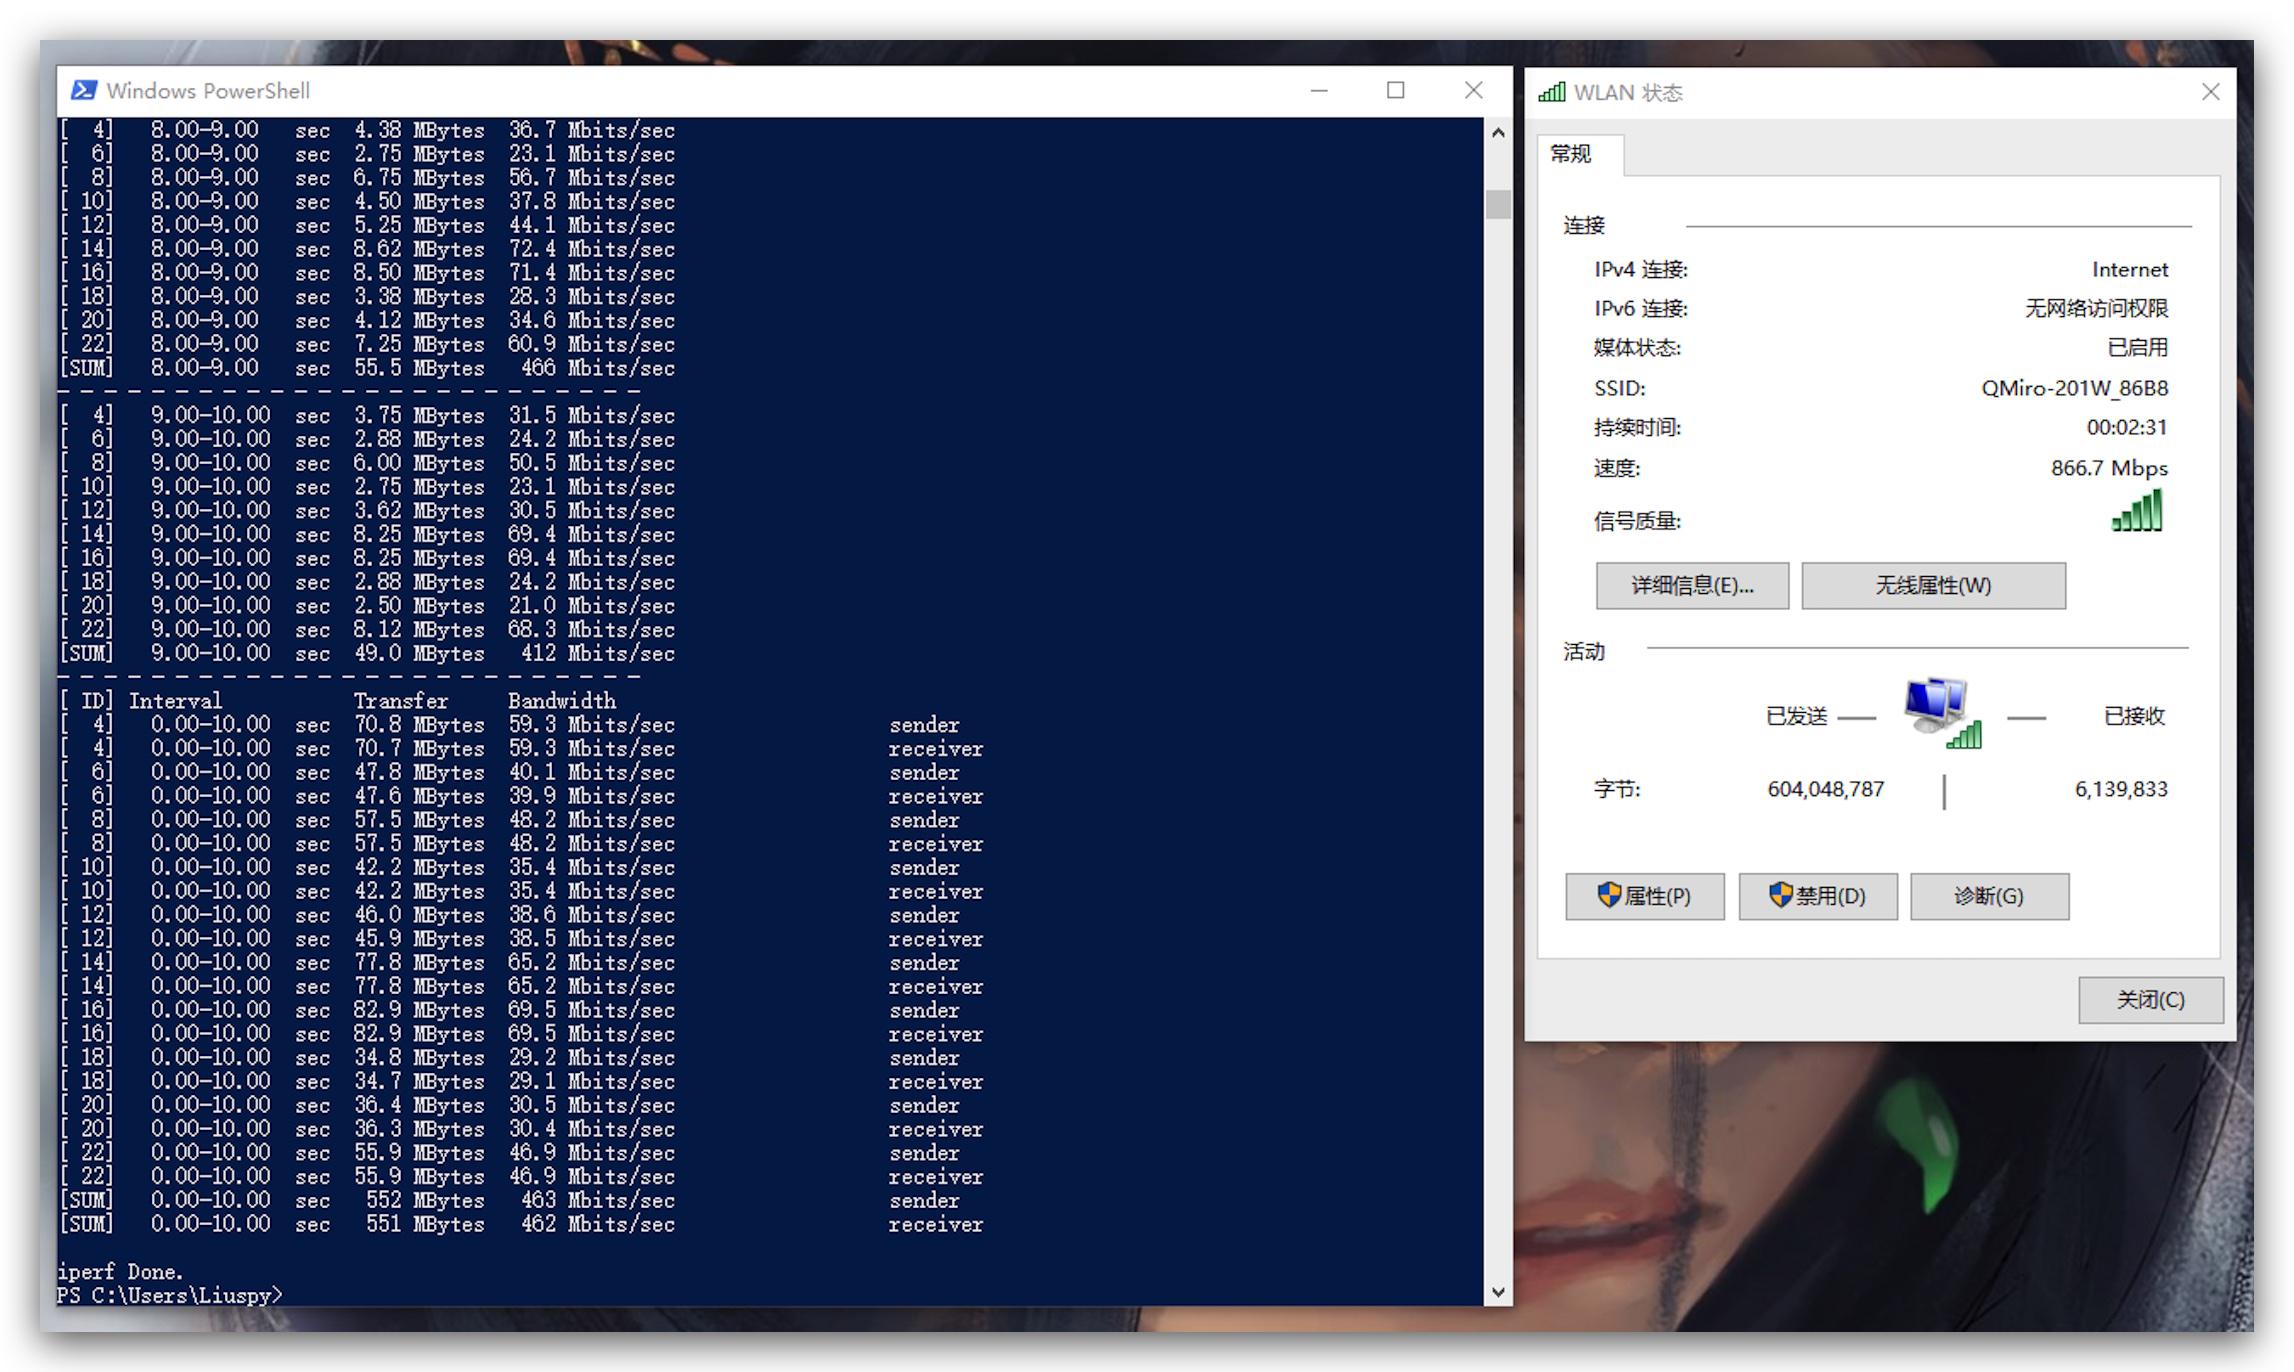Open 无线属性(W) wireless properties

point(1932,586)
